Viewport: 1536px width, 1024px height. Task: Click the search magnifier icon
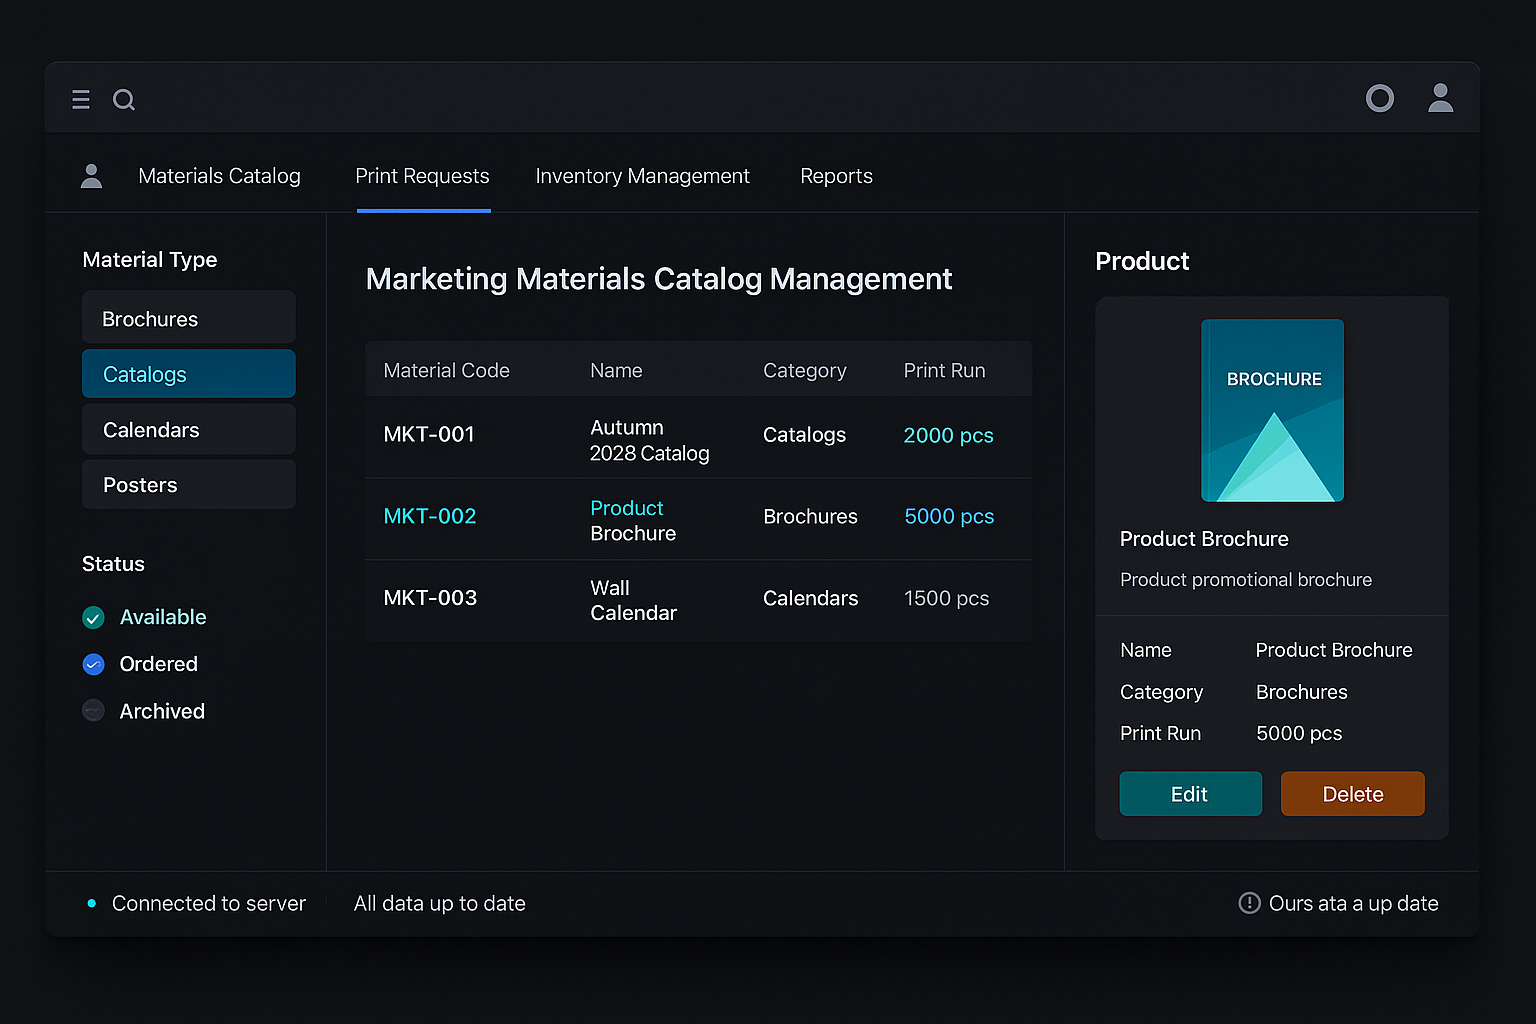(124, 100)
